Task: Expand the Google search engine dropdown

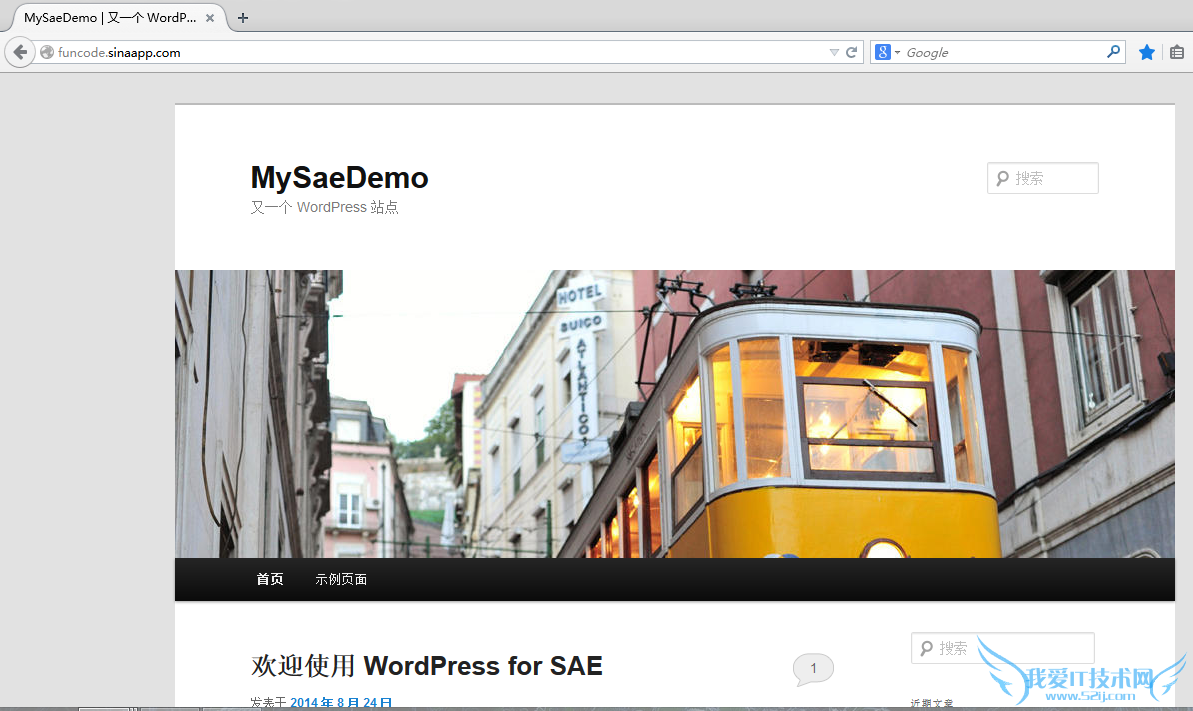Action: pos(887,52)
